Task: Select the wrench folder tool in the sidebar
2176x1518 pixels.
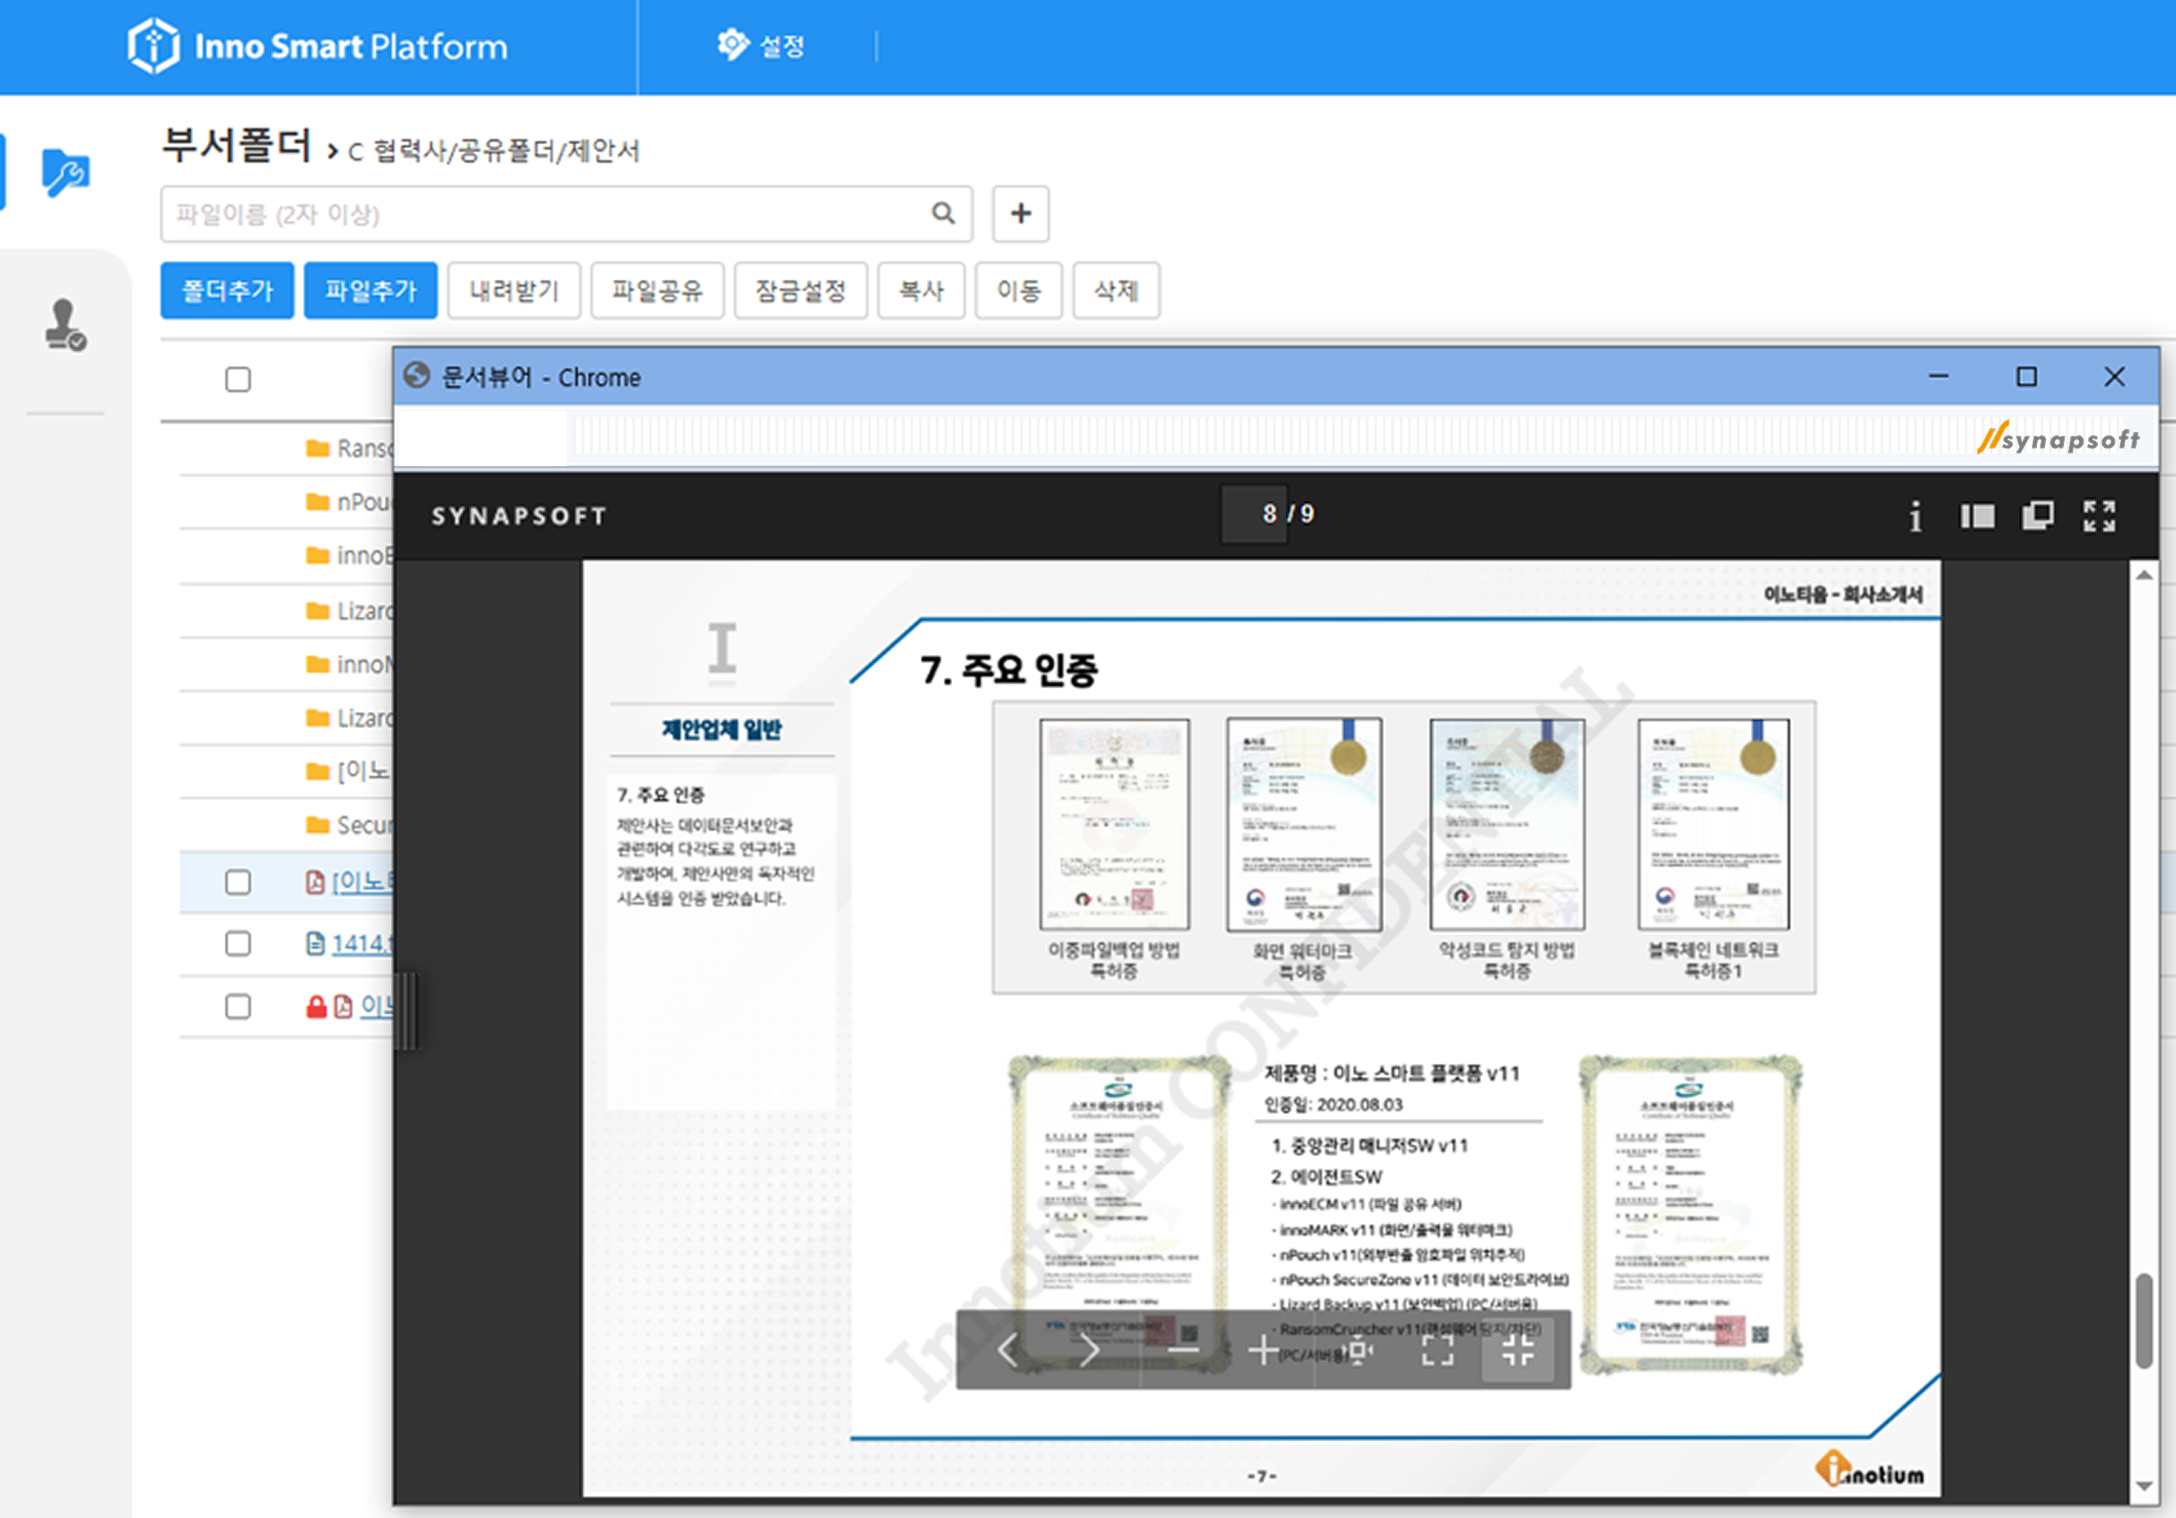Action: 63,172
